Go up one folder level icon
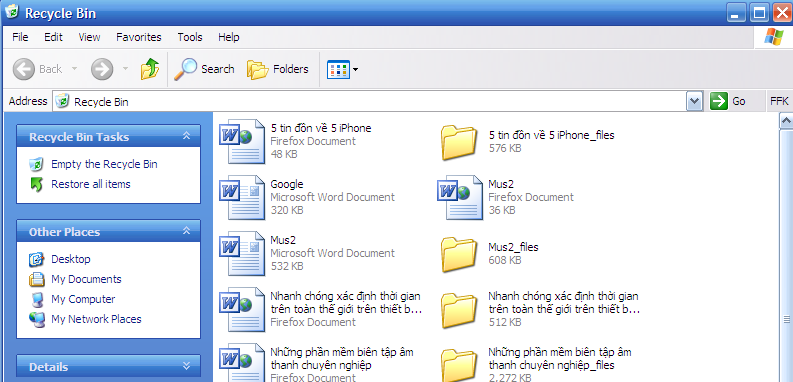 coord(150,69)
